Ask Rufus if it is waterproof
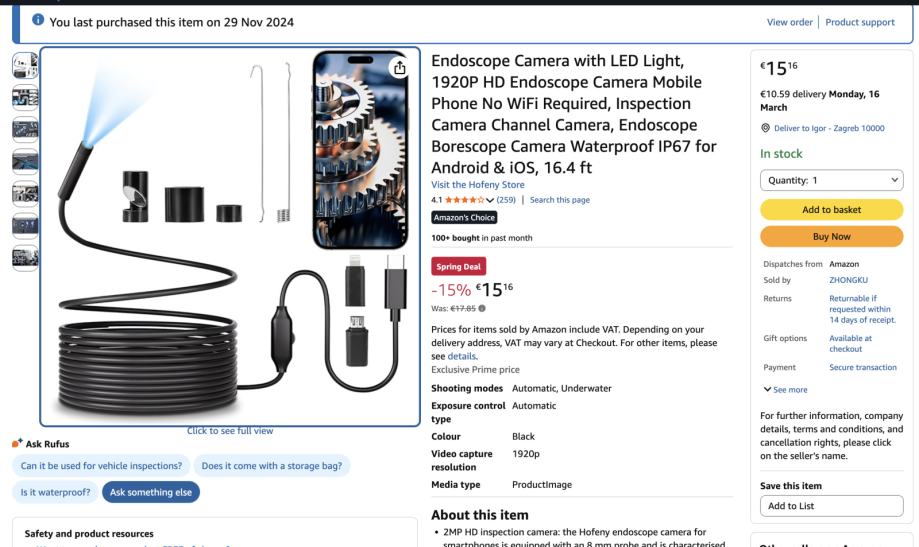 [x=56, y=492]
